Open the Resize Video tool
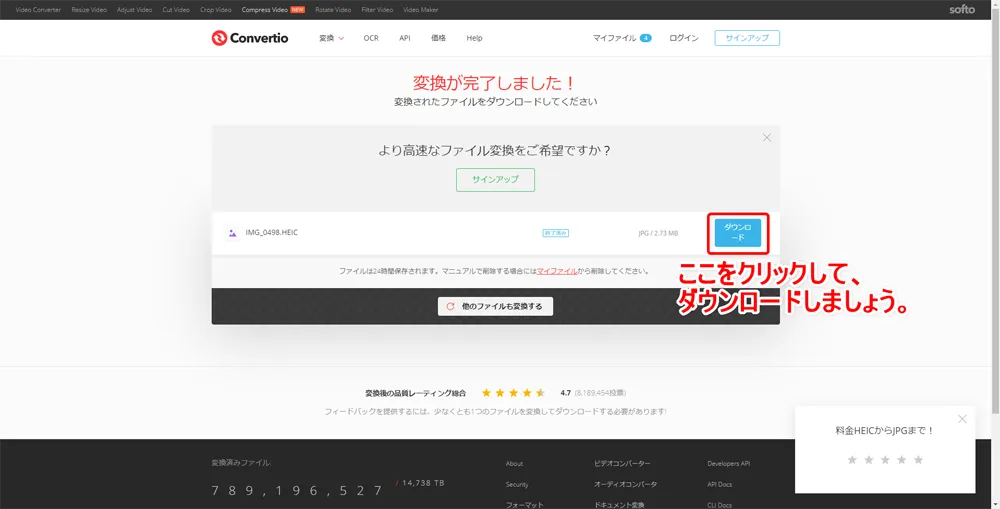1000x509 pixels. click(x=89, y=10)
